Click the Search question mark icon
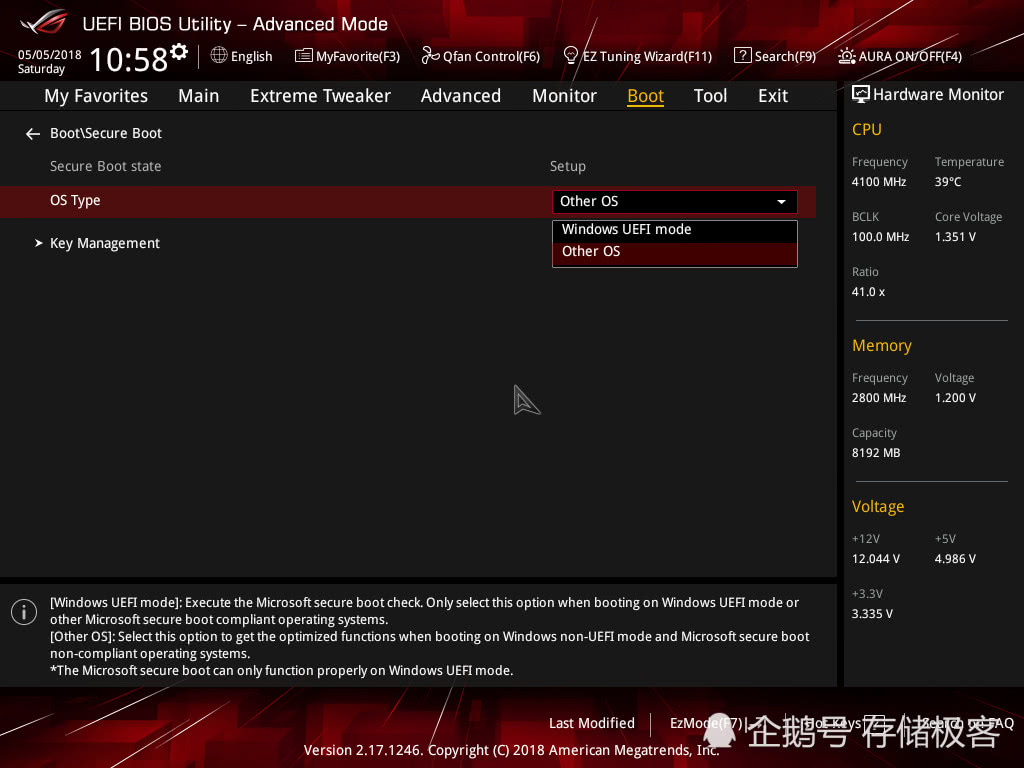Viewport: 1024px width, 768px height. 742,56
